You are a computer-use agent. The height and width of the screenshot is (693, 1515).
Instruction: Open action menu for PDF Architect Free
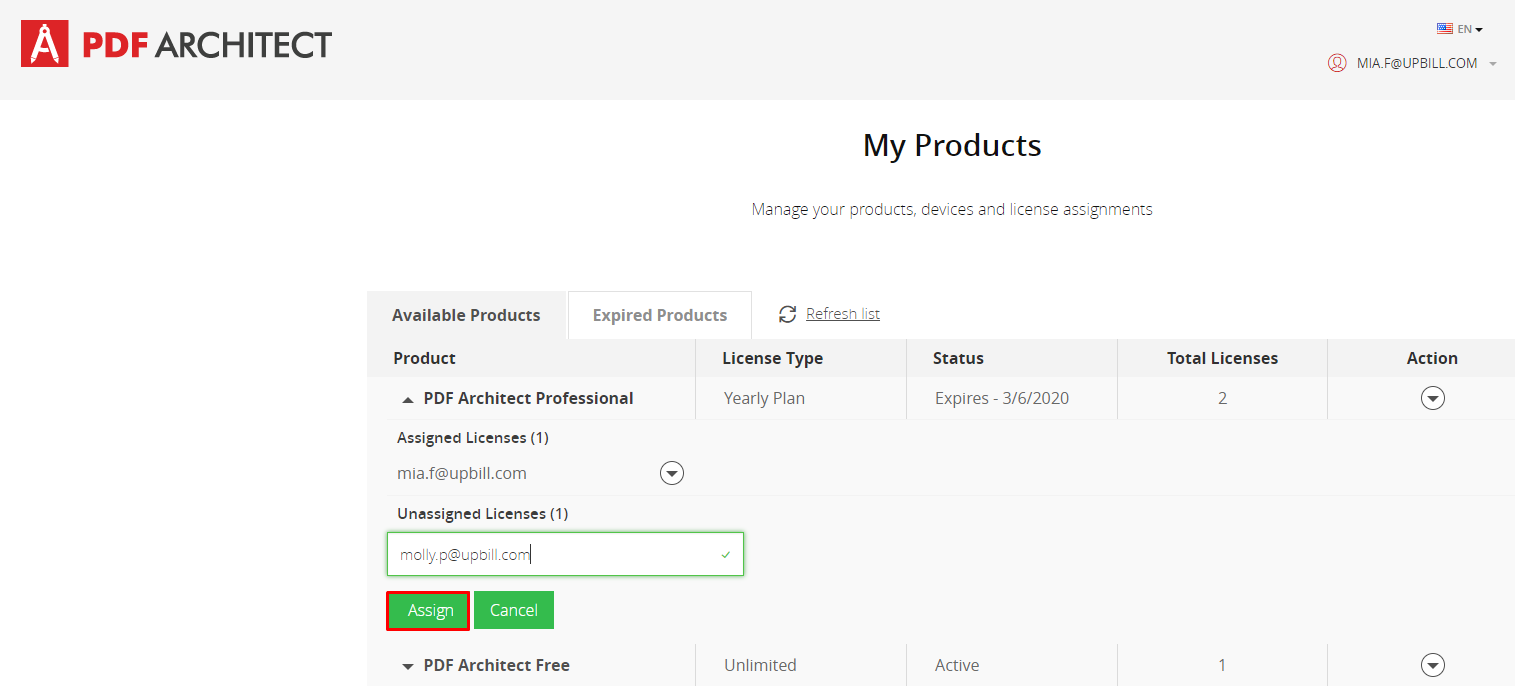pyautogui.click(x=1433, y=665)
